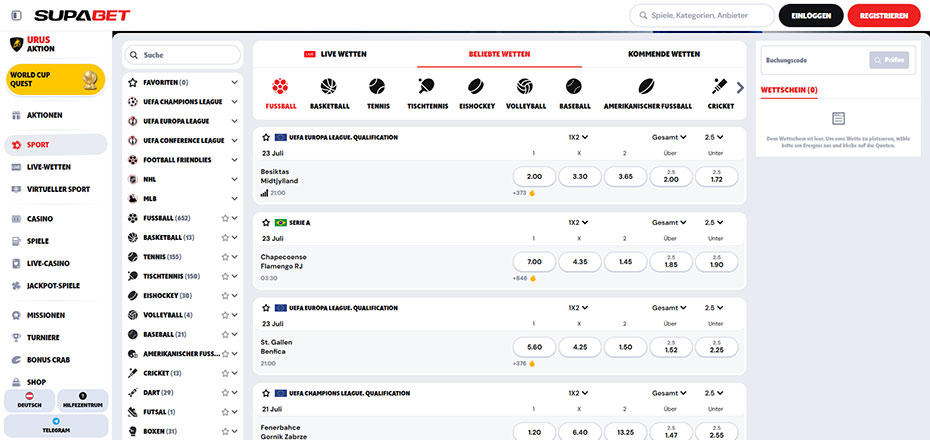Switch to the Live Wetten tab
Image resolution: width=930 pixels, height=440 pixels.
335,54
